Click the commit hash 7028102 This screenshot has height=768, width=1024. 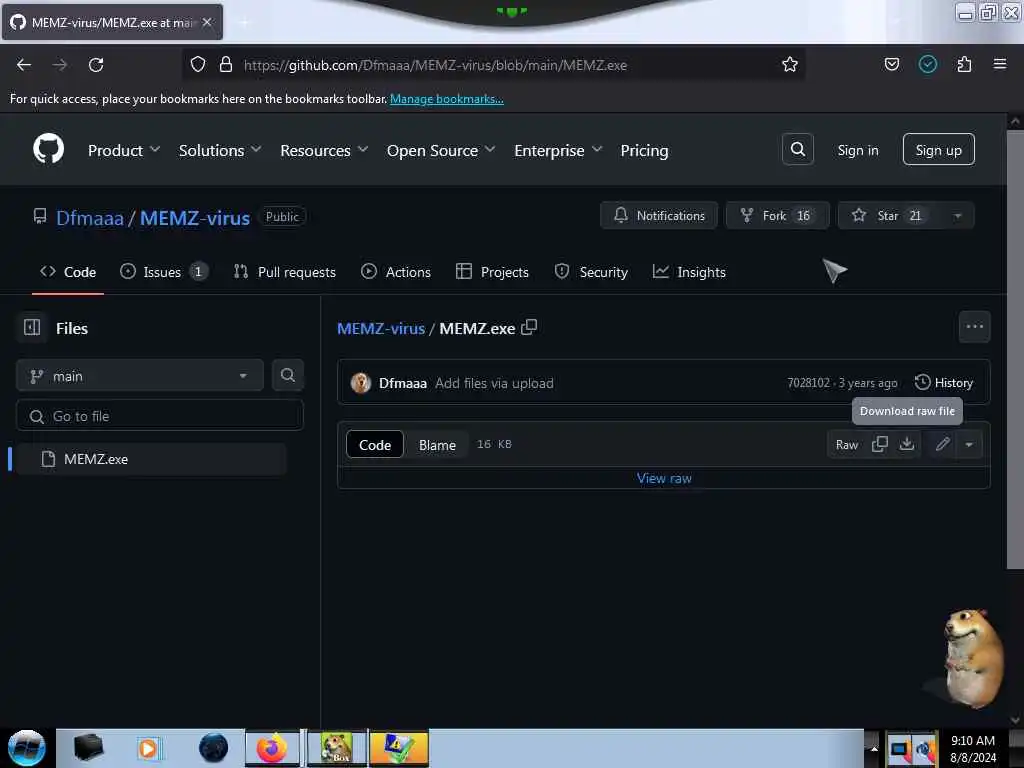[x=808, y=383]
